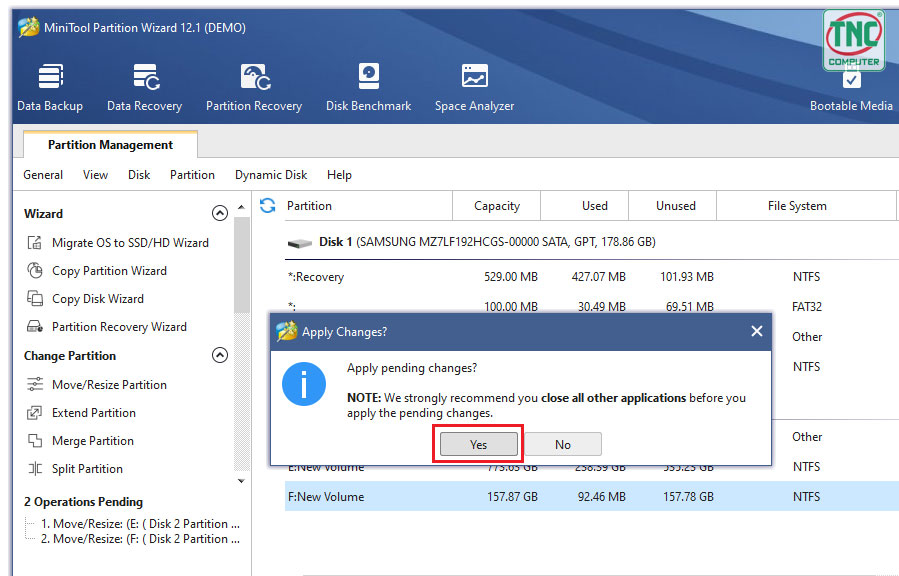Open the Space Analyzer tool
899x576 pixels.
point(474,88)
